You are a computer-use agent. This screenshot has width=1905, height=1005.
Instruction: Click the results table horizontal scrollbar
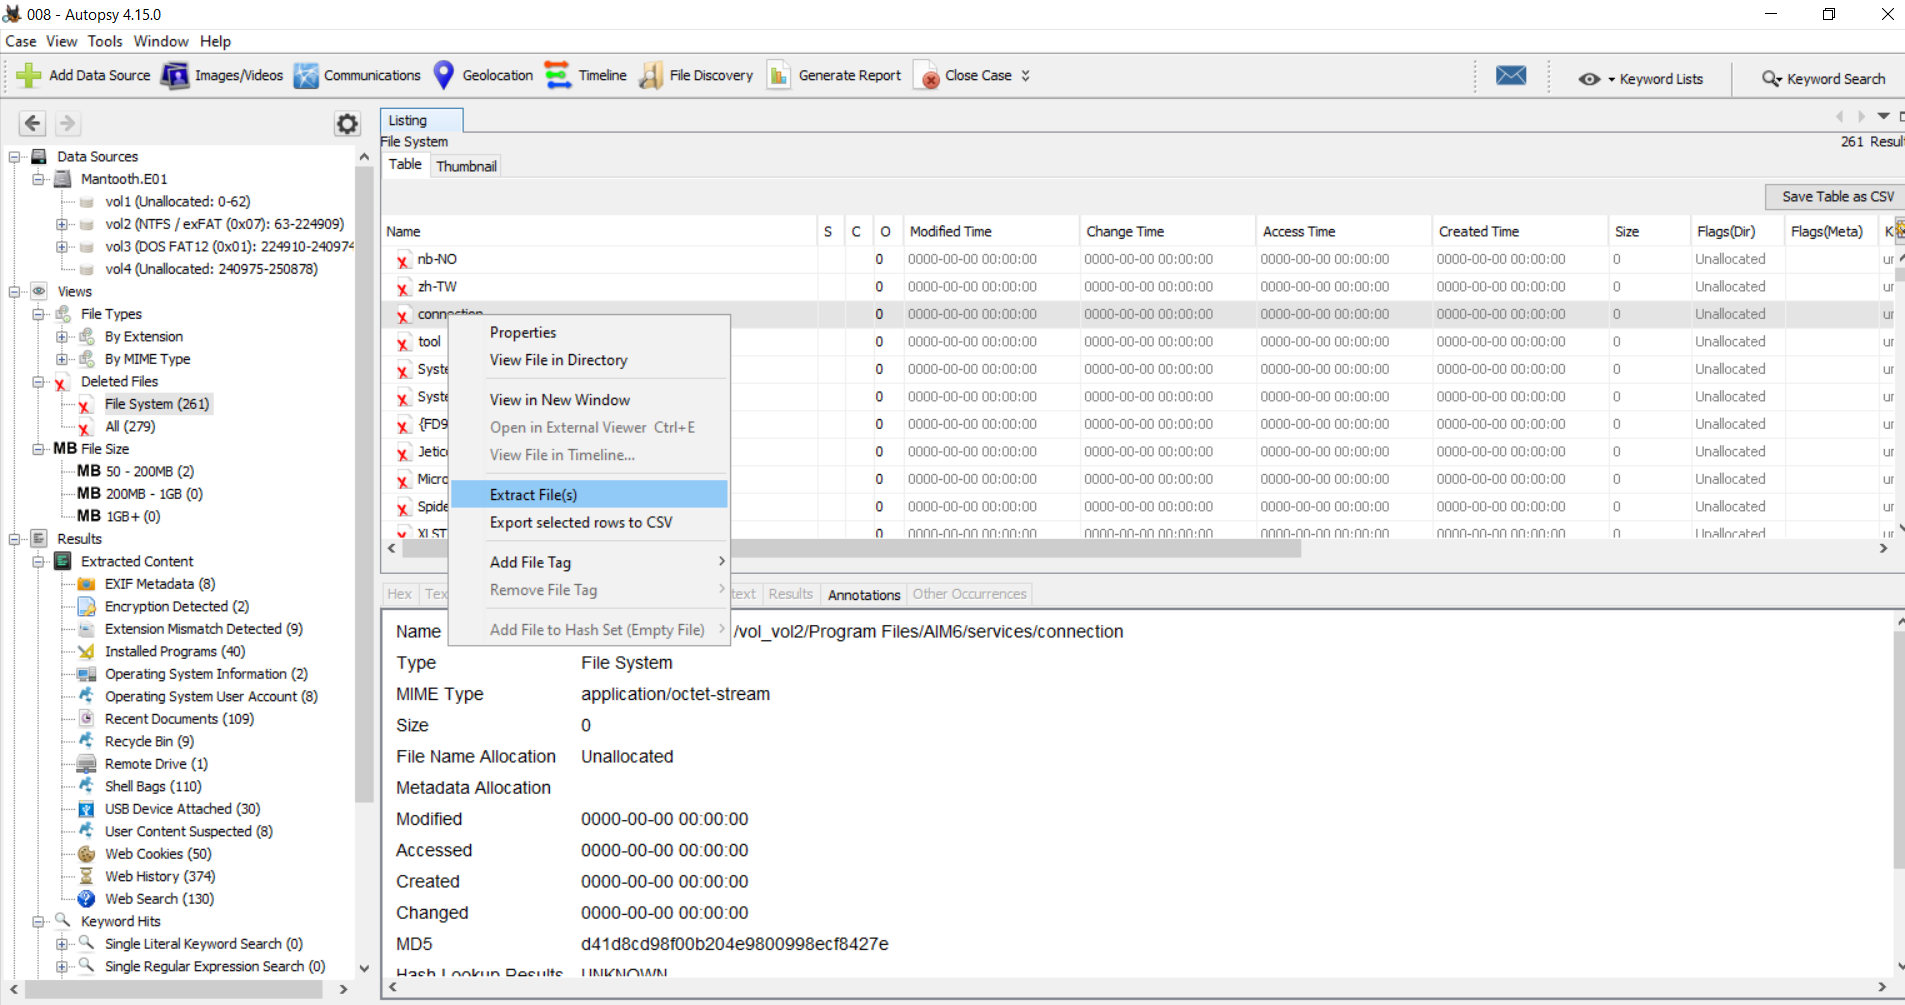[850, 548]
